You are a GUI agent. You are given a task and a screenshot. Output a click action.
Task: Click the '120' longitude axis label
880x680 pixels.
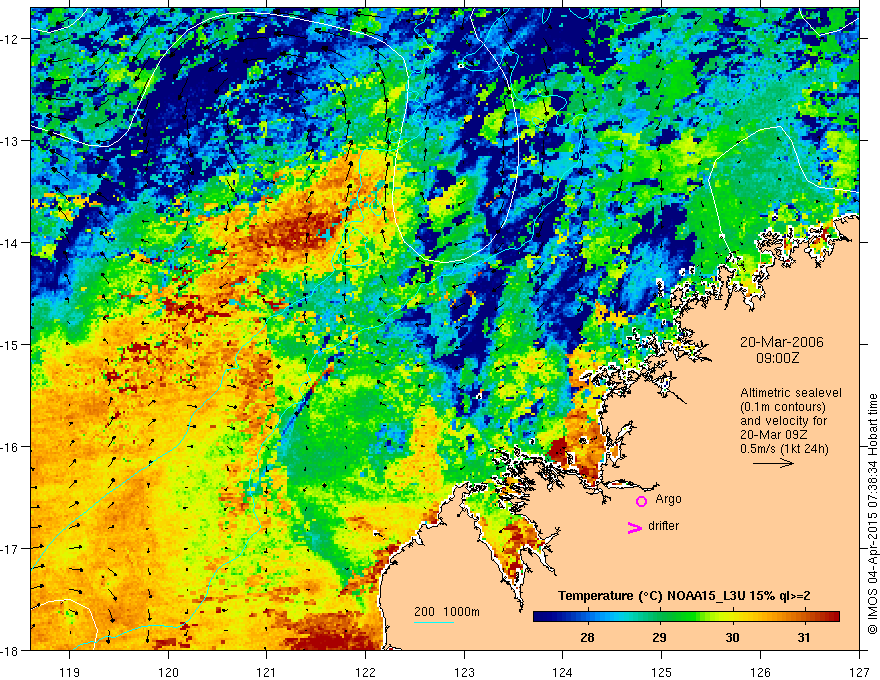point(168,672)
